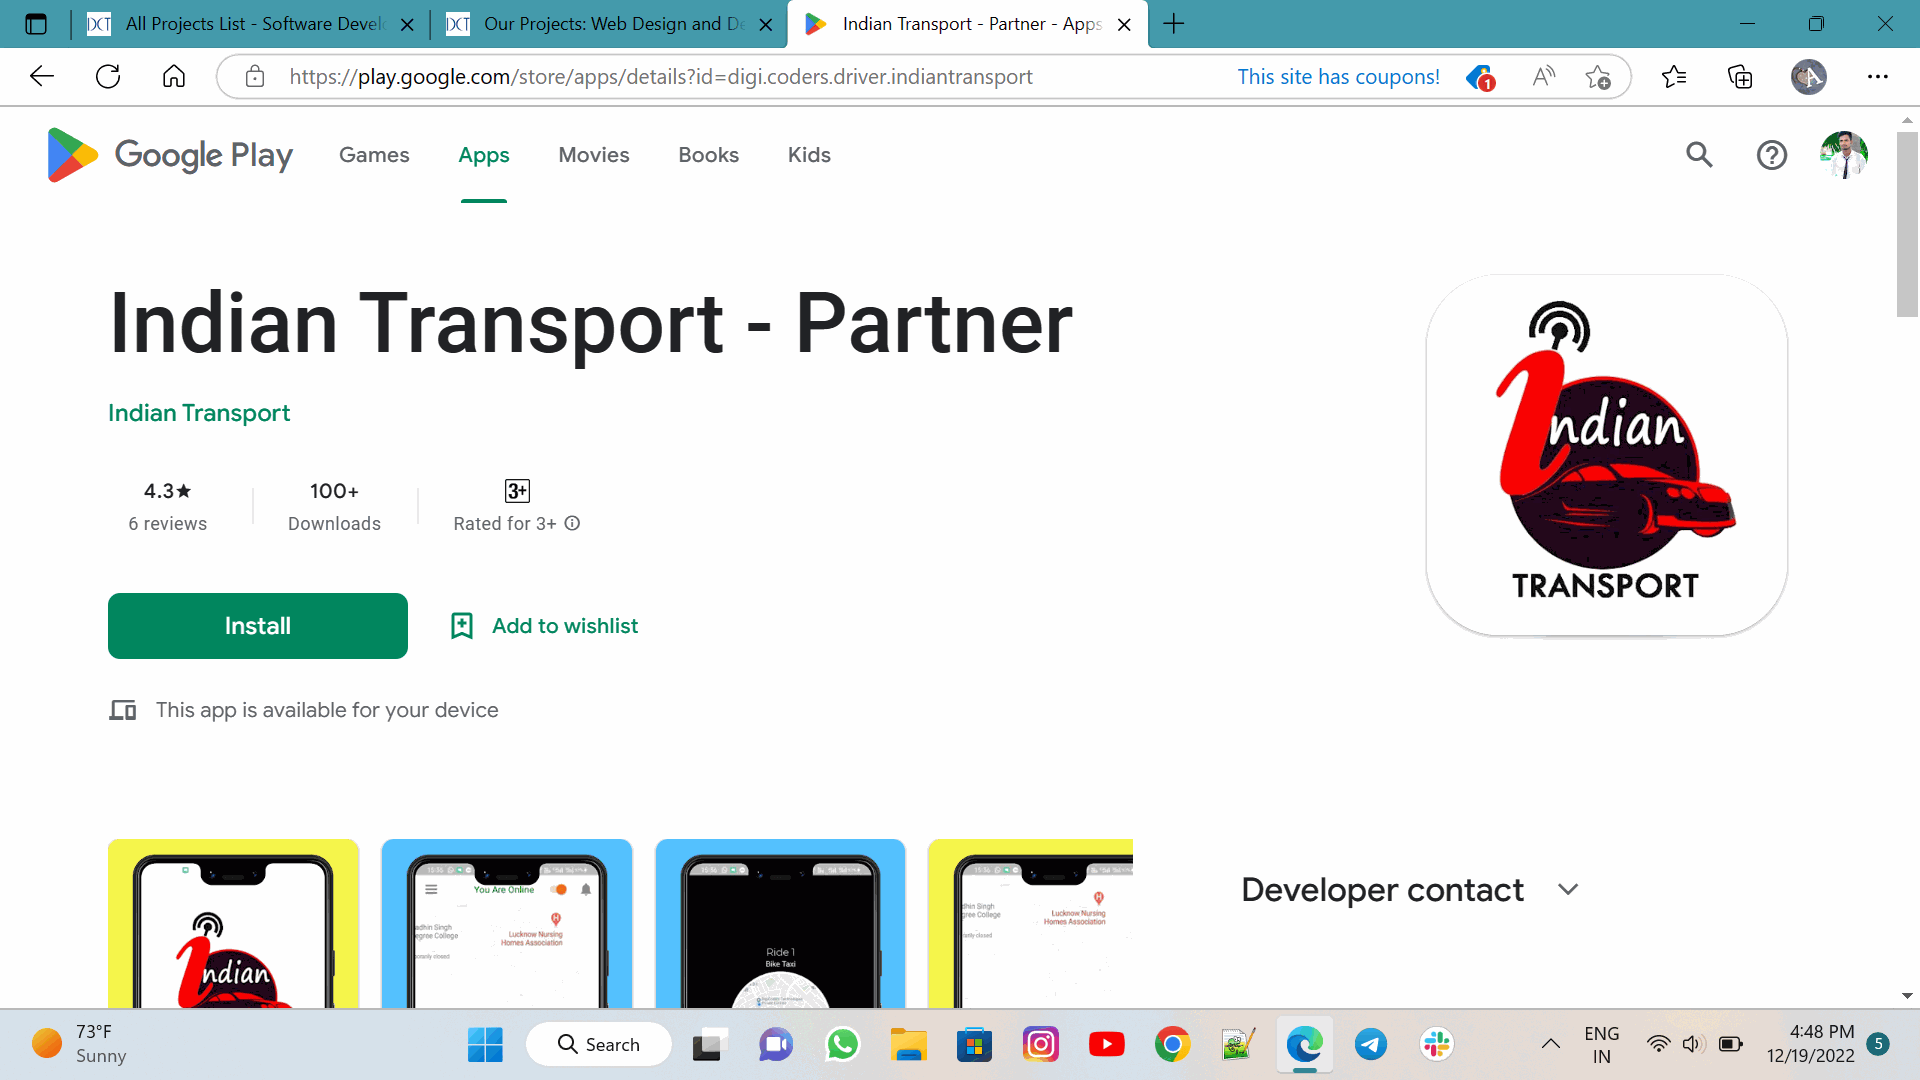Open the weather widget showing 73°F
The image size is (1920, 1080).
(80, 1044)
